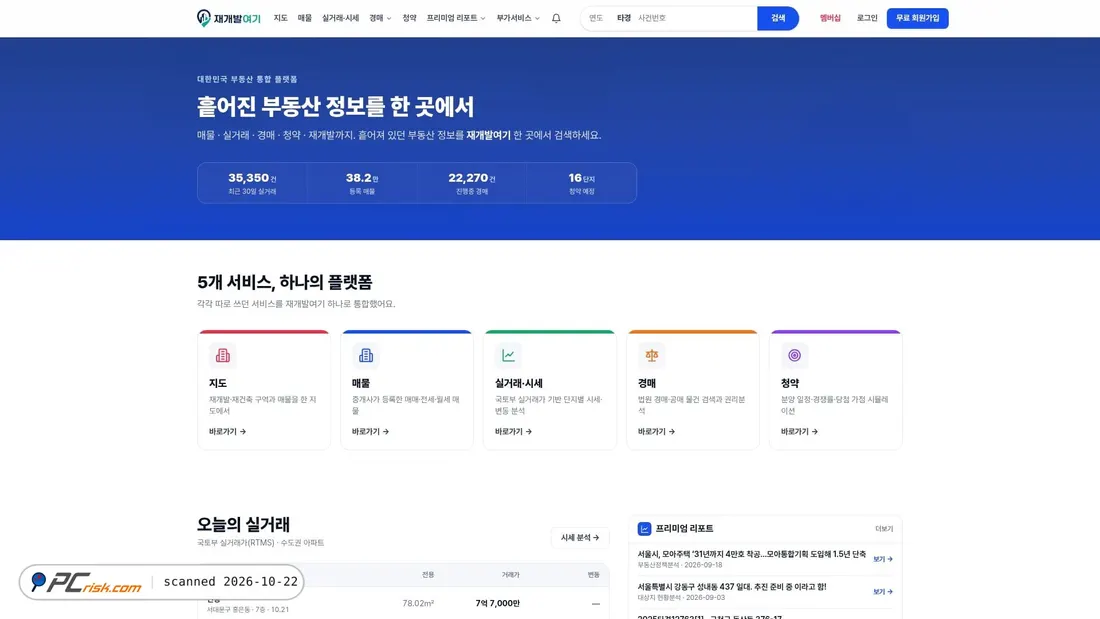Open the notification bell
Viewport: 1100px width, 619px height.
click(556, 18)
